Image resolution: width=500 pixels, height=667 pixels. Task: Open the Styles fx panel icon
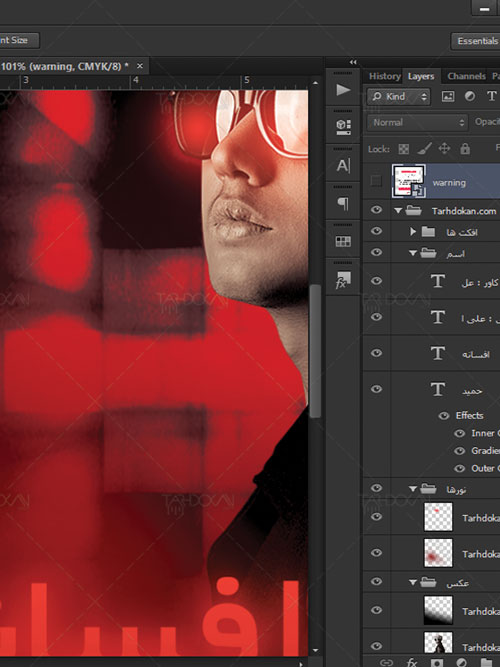343,280
